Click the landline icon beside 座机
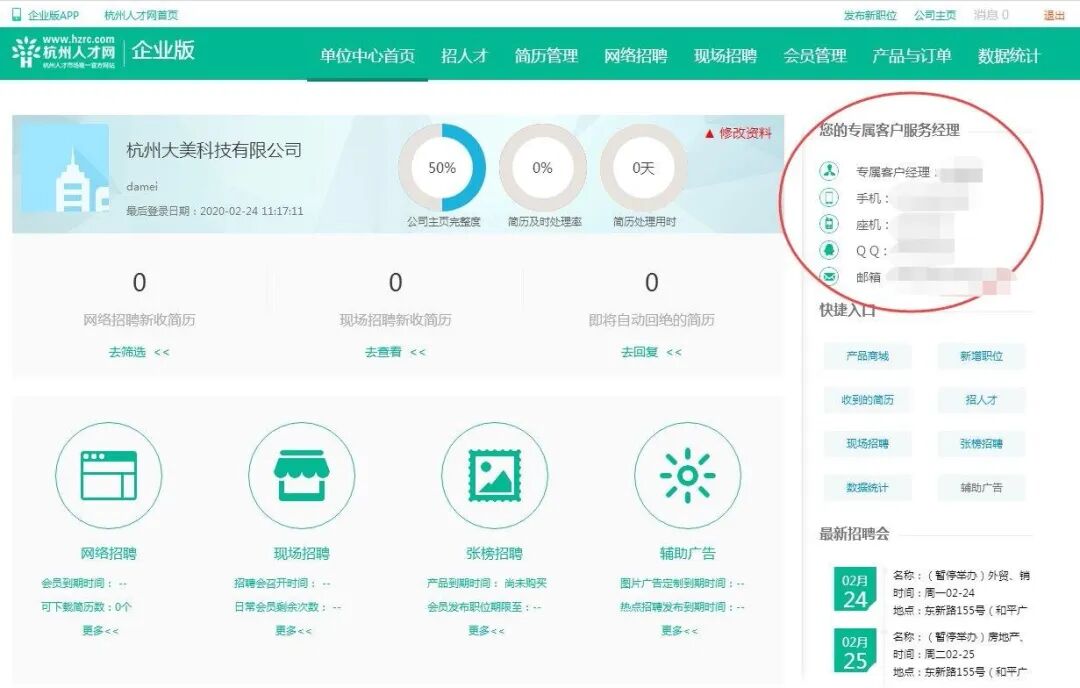Viewport: 1080px width, 688px height. click(829, 224)
